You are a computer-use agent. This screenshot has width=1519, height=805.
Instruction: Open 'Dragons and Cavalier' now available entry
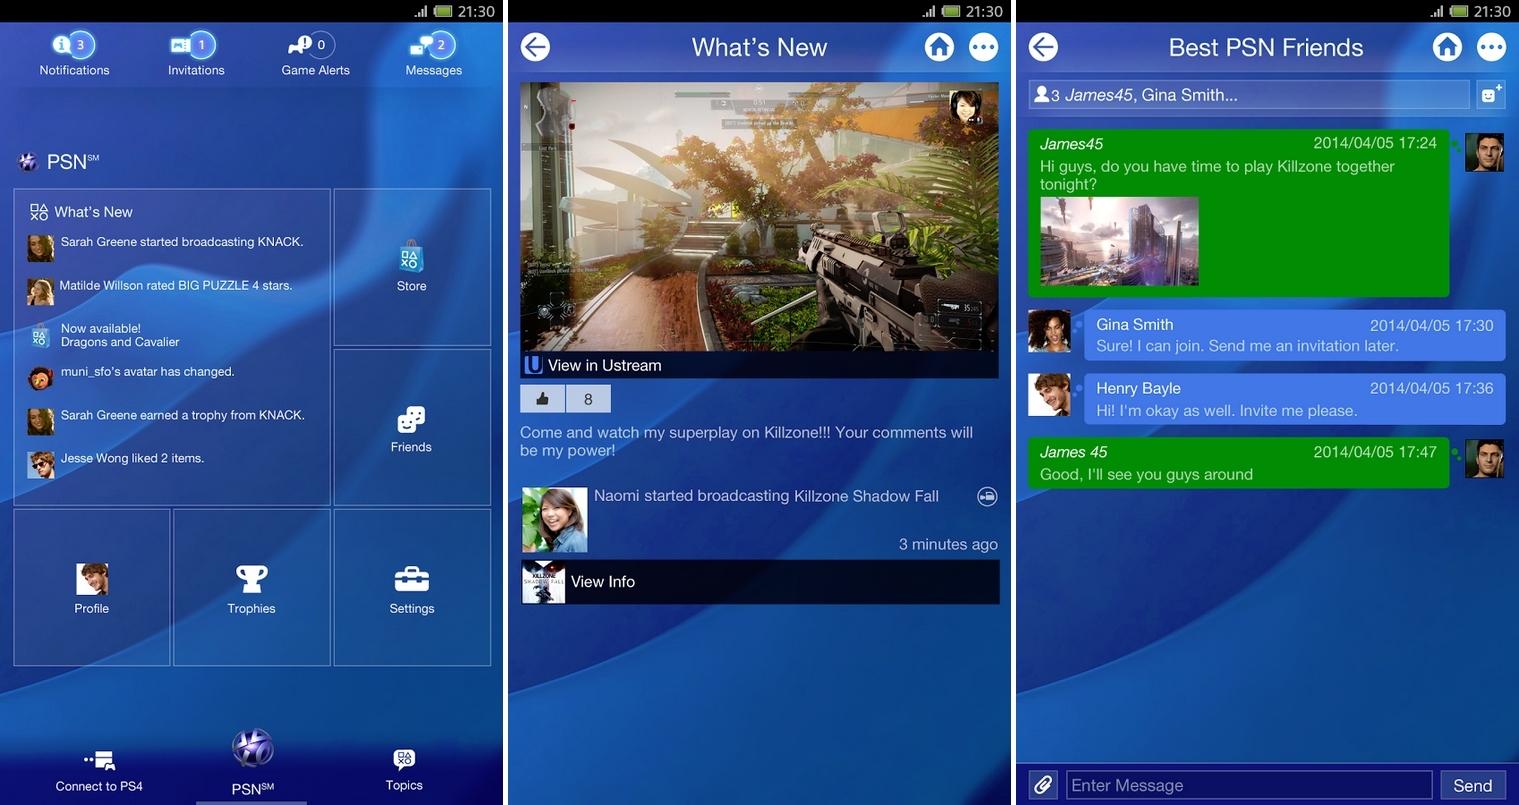coord(105,335)
